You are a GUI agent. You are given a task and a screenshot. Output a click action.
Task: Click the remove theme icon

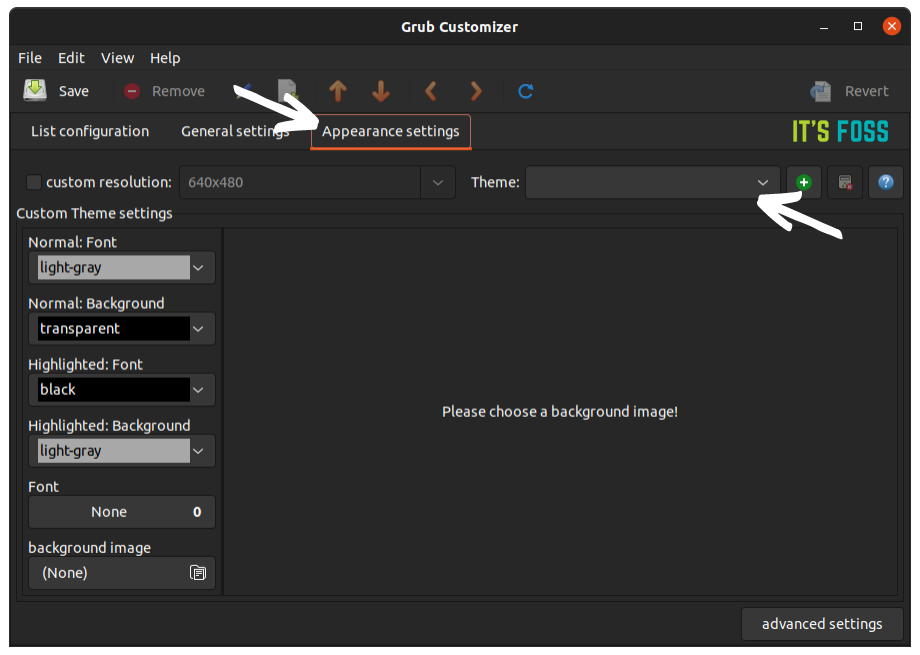pyautogui.click(x=845, y=183)
